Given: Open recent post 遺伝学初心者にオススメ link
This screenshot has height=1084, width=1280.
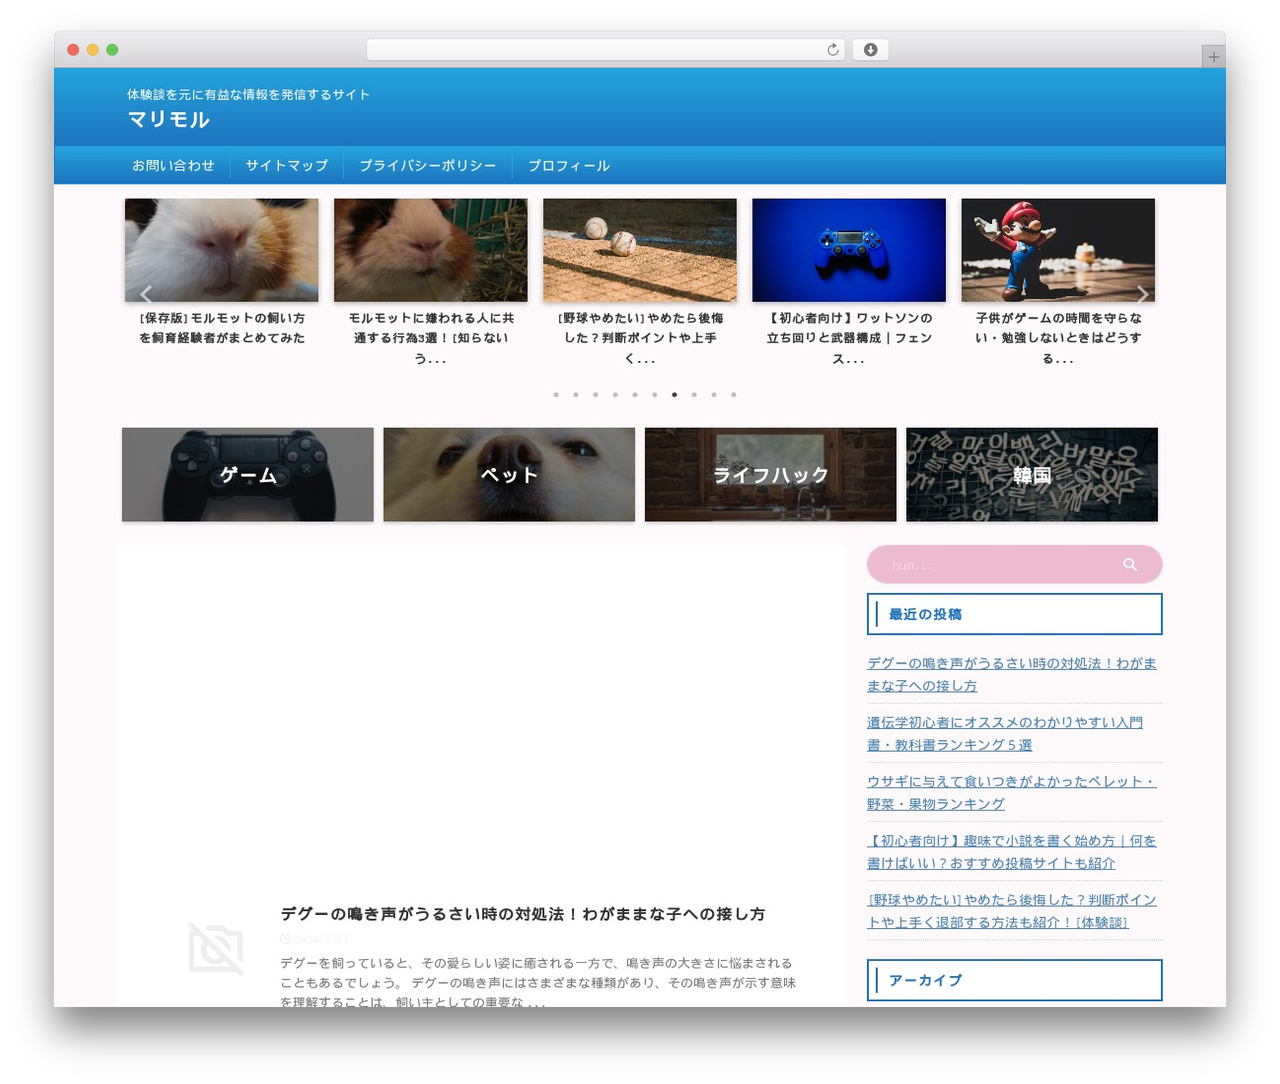Looking at the screenshot, I should coord(1005,734).
